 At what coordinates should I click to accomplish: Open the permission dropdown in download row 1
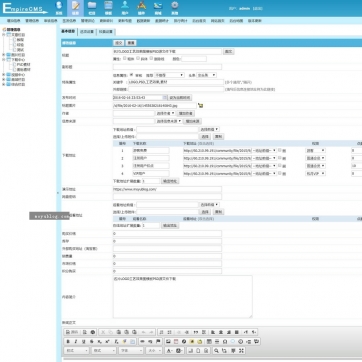click(x=315, y=151)
